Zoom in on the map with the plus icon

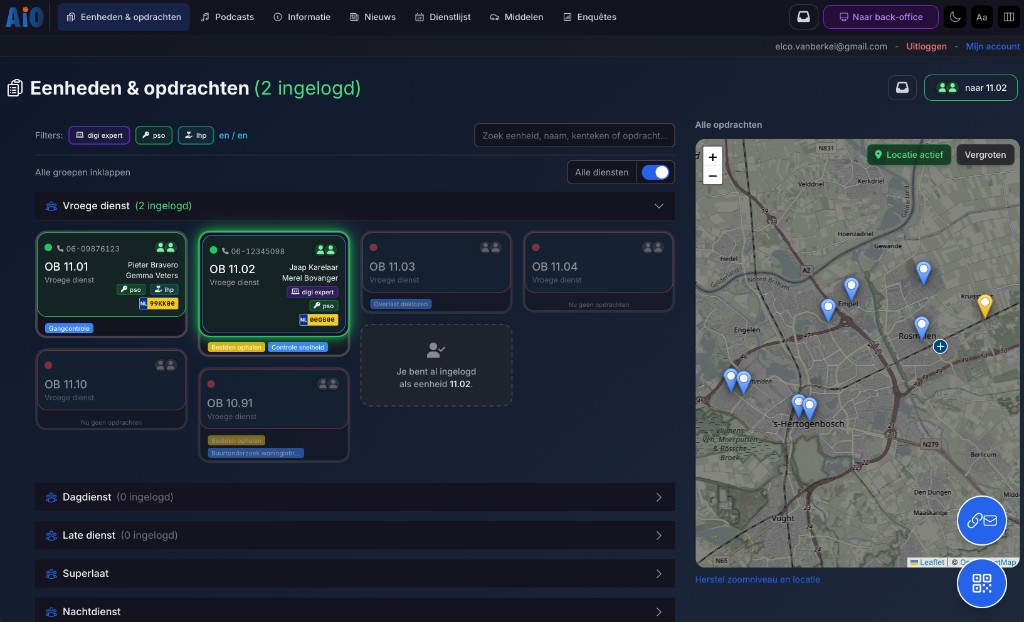[x=712, y=158]
